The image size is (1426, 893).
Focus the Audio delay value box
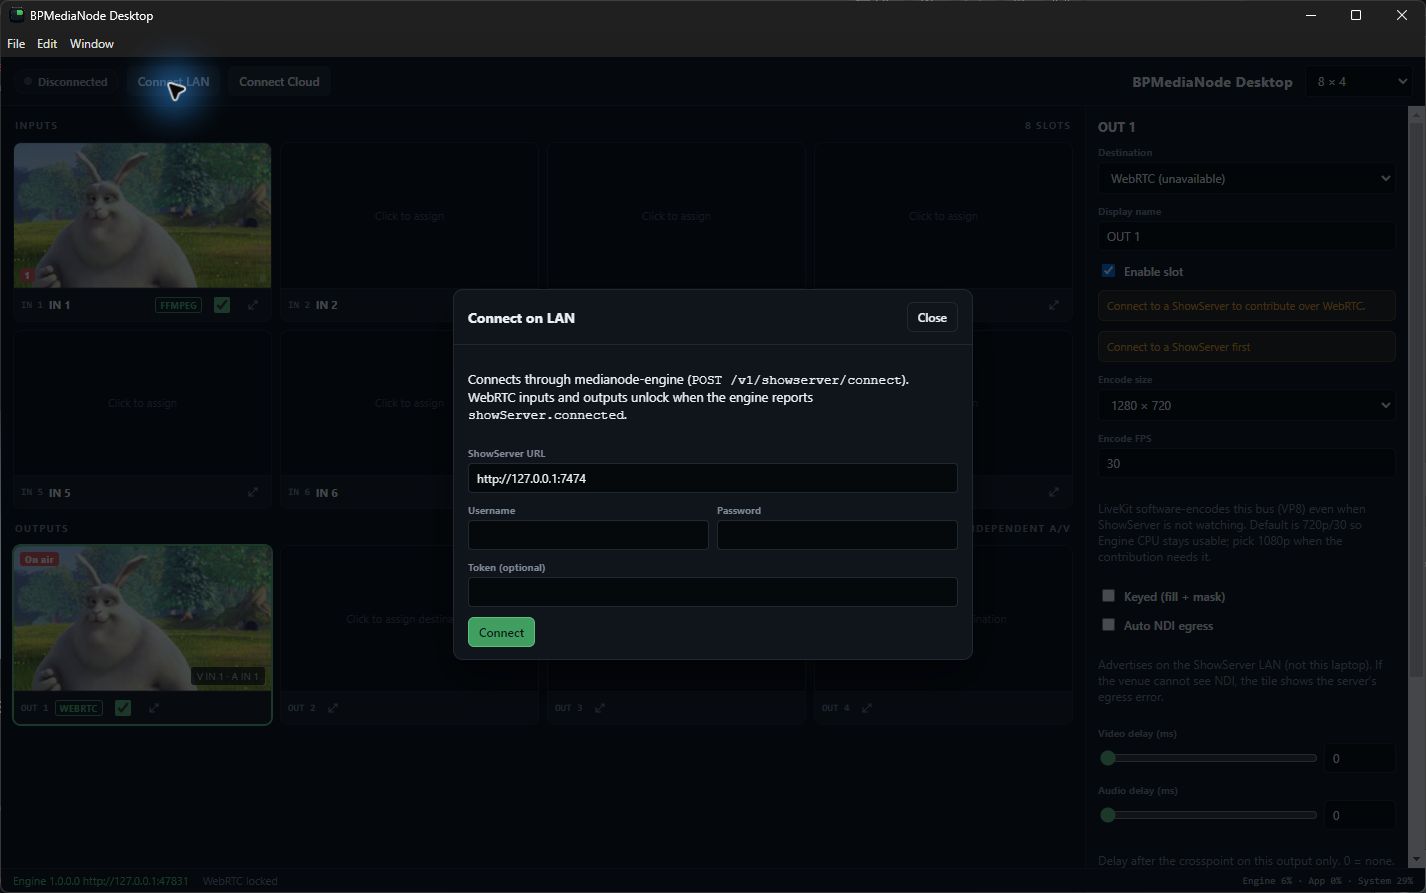click(1359, 815)
